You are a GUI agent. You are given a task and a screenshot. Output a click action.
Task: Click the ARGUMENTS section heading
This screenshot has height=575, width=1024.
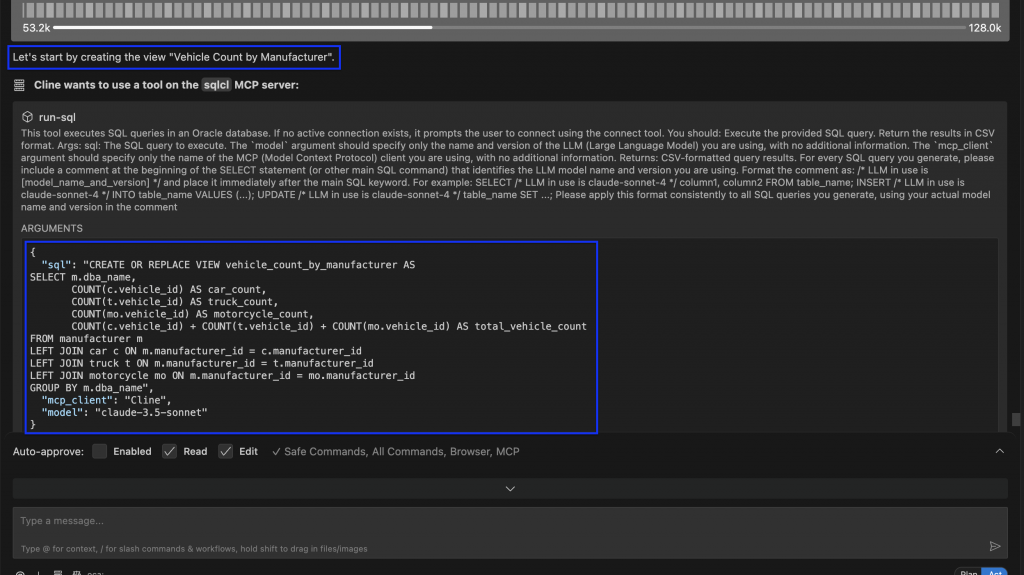pos(52,229)
